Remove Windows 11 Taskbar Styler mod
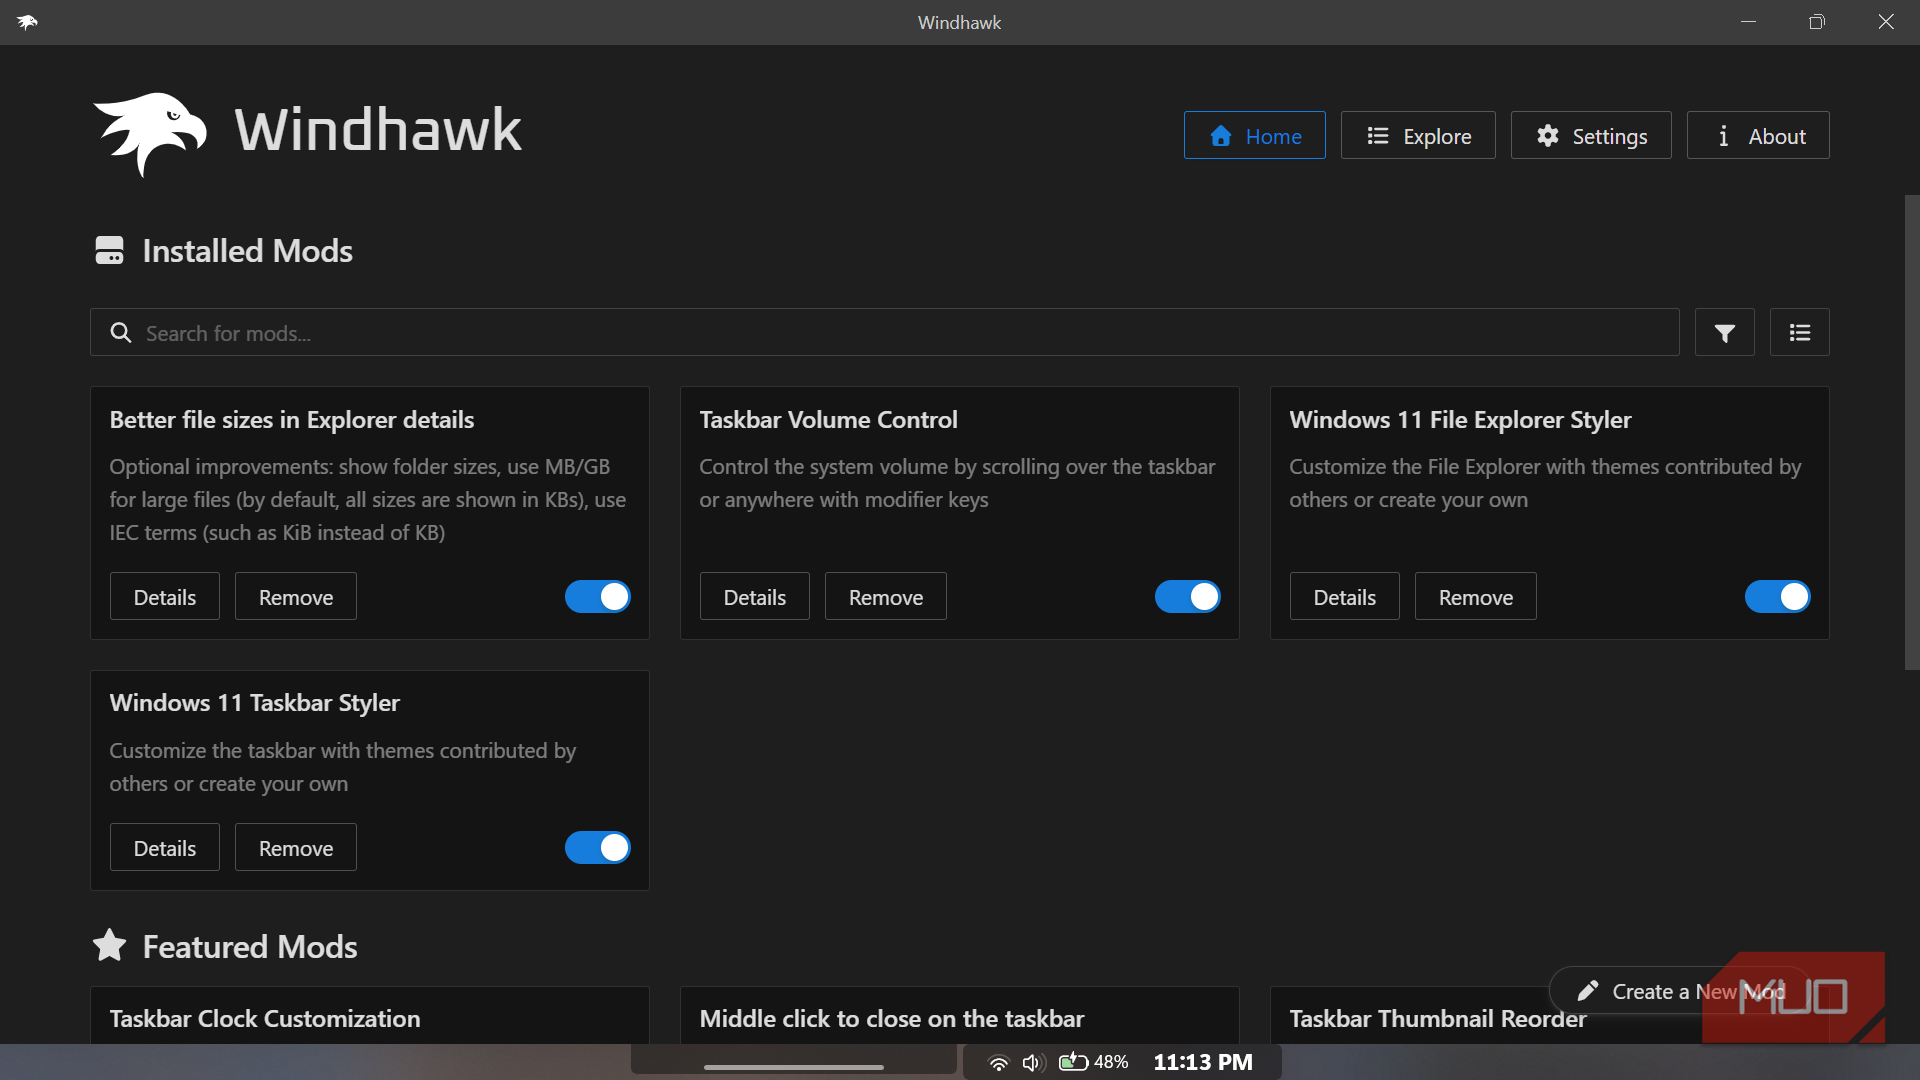1920x1080 pixels. [x=296, y=848]
